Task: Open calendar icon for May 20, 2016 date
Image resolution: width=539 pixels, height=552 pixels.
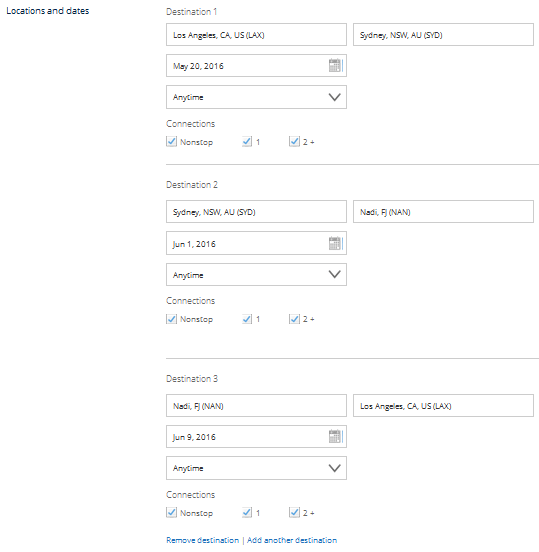Action: pos(335,65)
